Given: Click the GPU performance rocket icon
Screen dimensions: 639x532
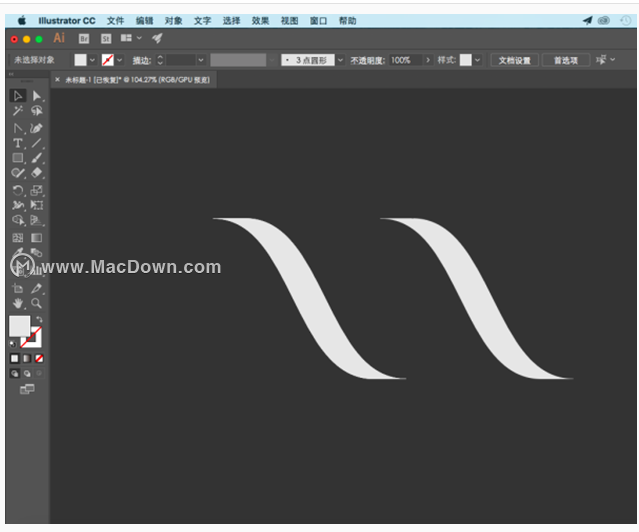Looking at the screenshot, I should tap(157, 38).
